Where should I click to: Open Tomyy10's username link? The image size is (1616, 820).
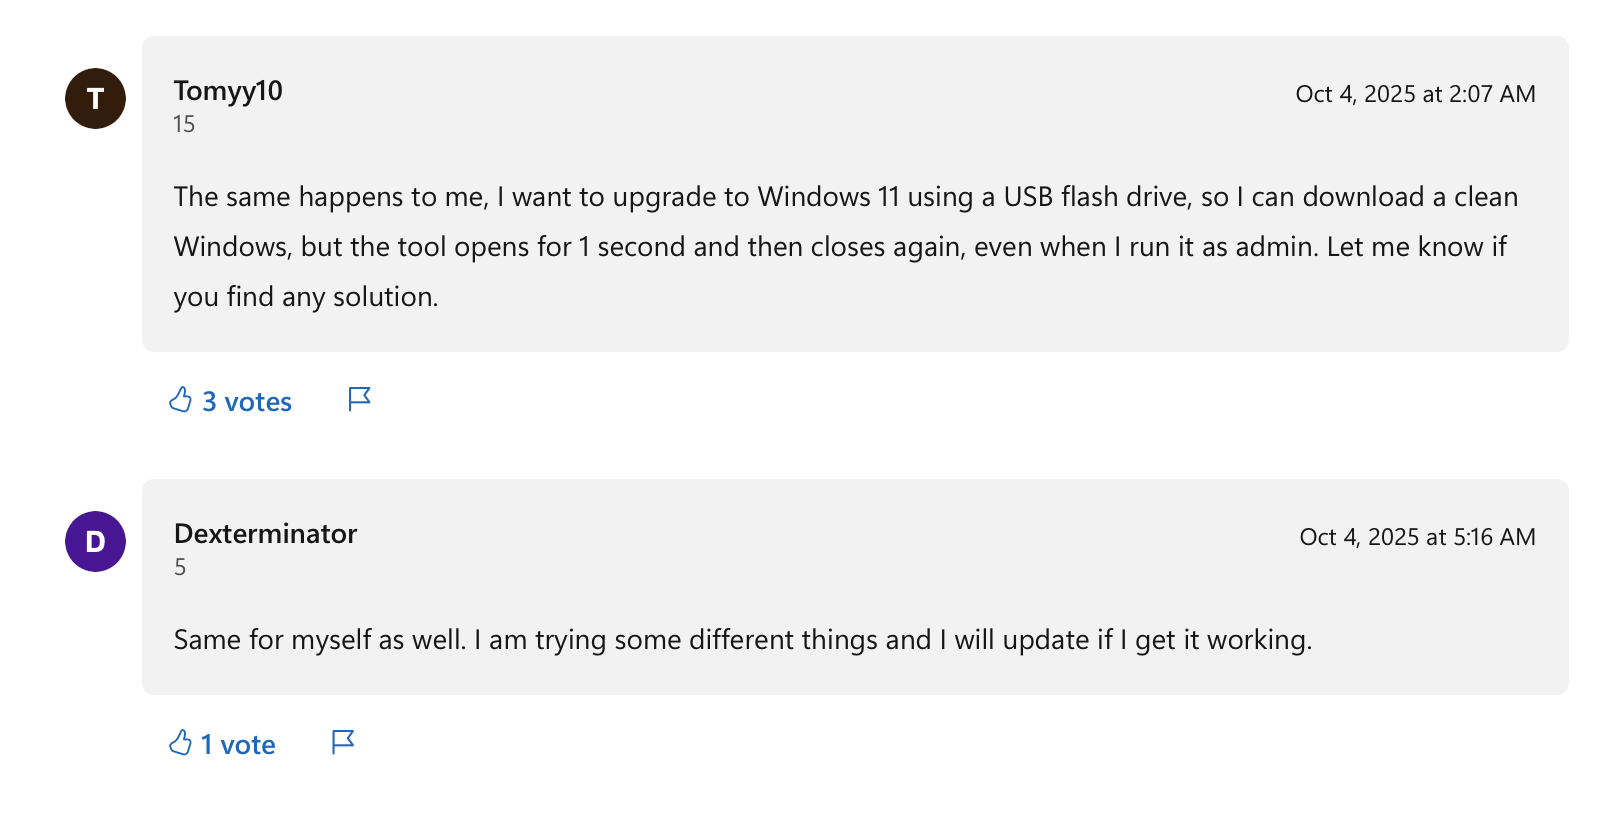coord(228,91)
